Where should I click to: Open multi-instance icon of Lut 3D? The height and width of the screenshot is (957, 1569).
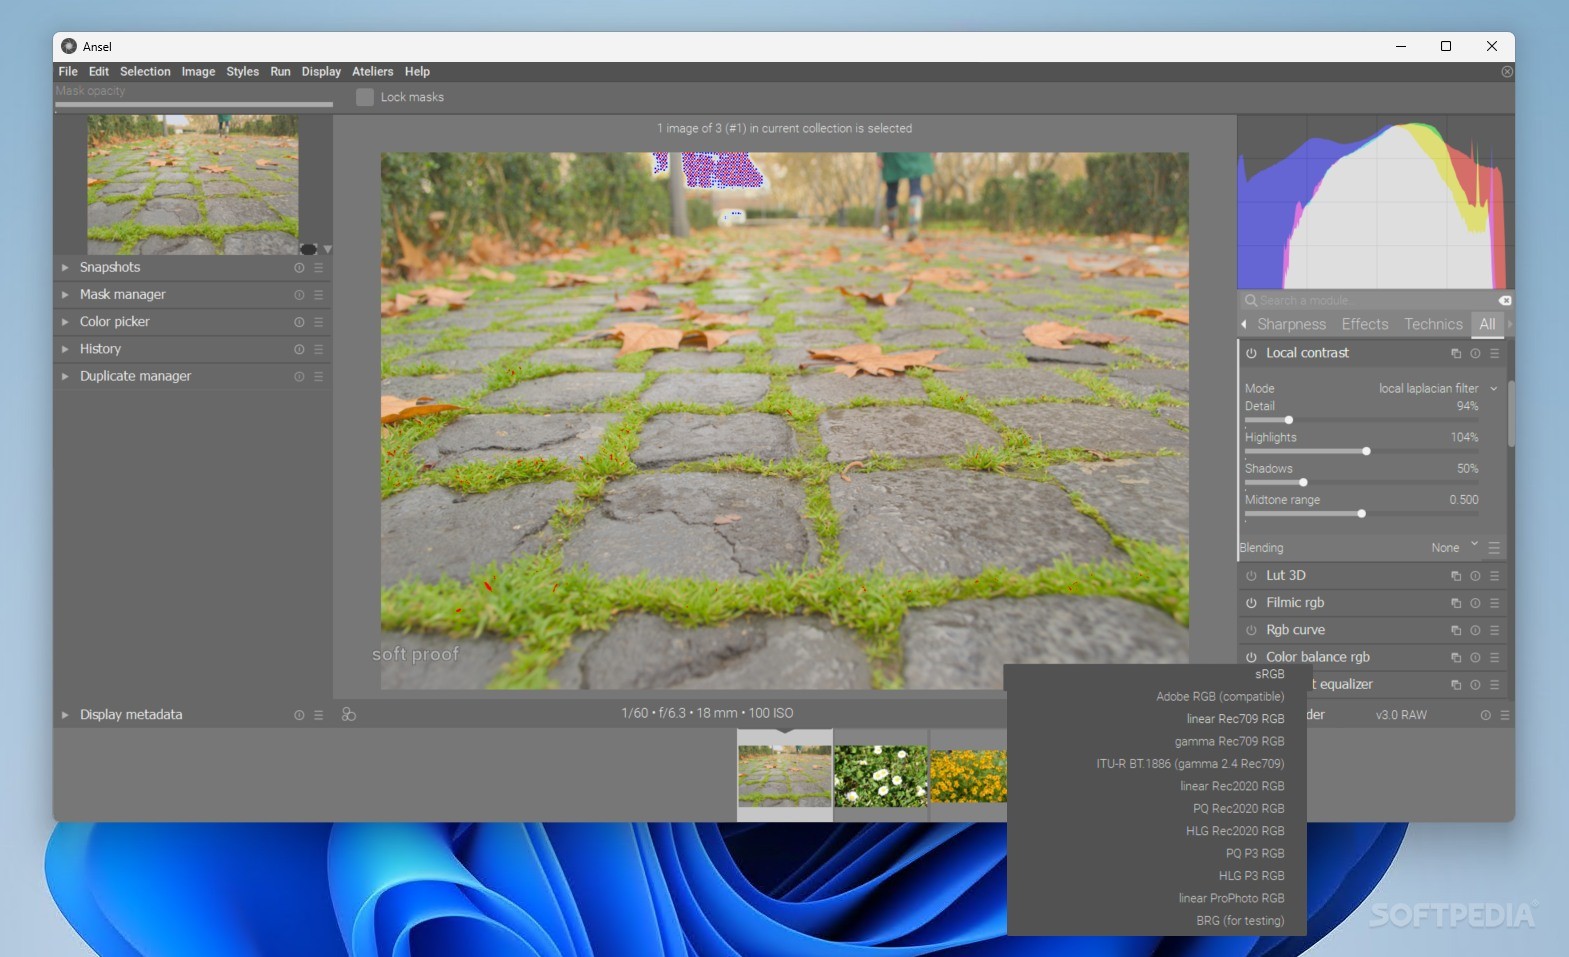pos(1456,576)
